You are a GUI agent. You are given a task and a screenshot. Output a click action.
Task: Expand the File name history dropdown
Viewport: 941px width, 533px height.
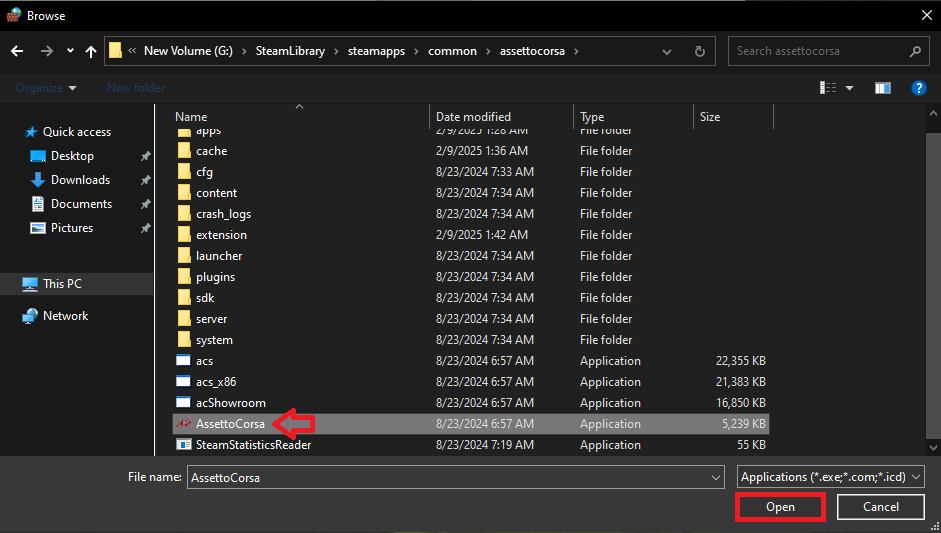[715, 478]
